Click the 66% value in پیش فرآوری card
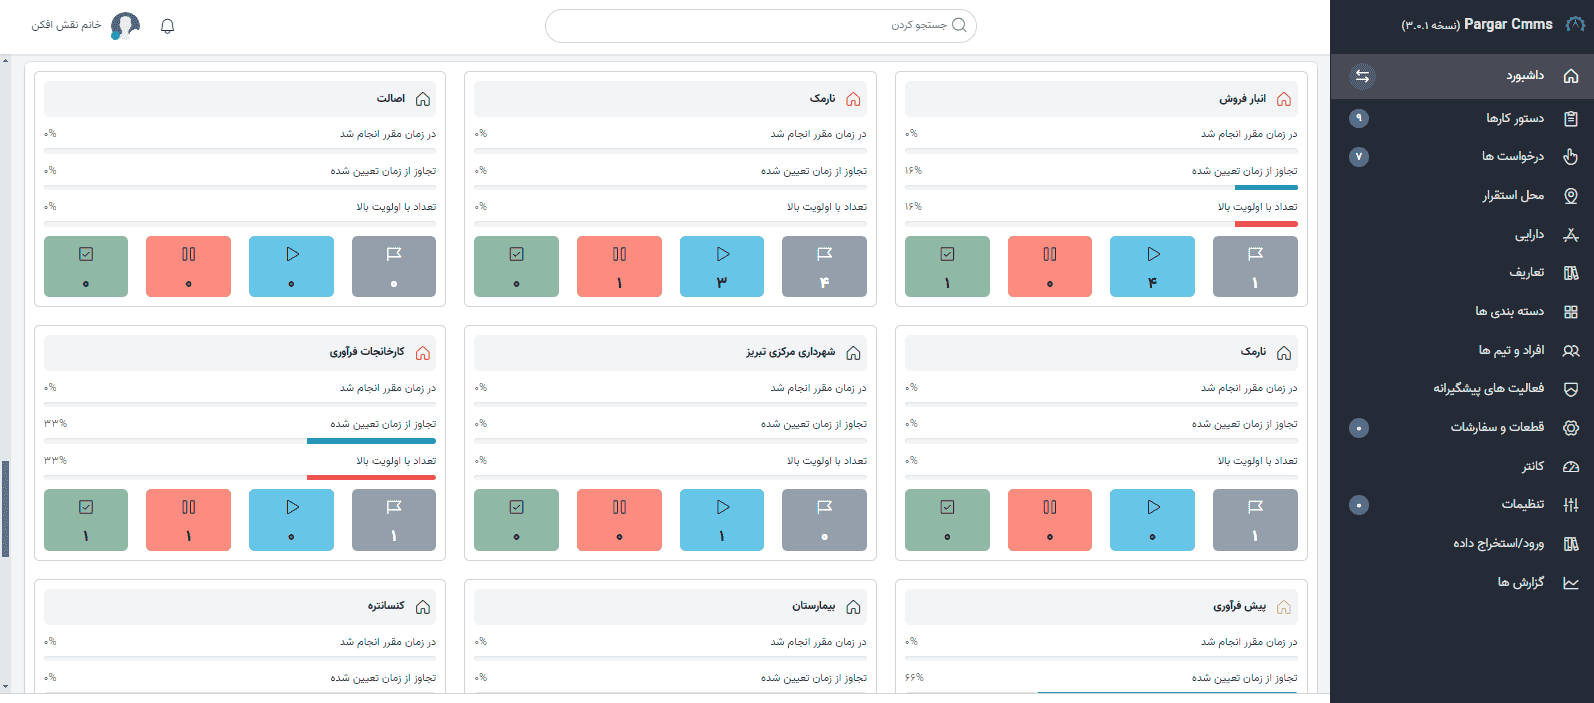The image size is (1594, 703). click(914, 678)
